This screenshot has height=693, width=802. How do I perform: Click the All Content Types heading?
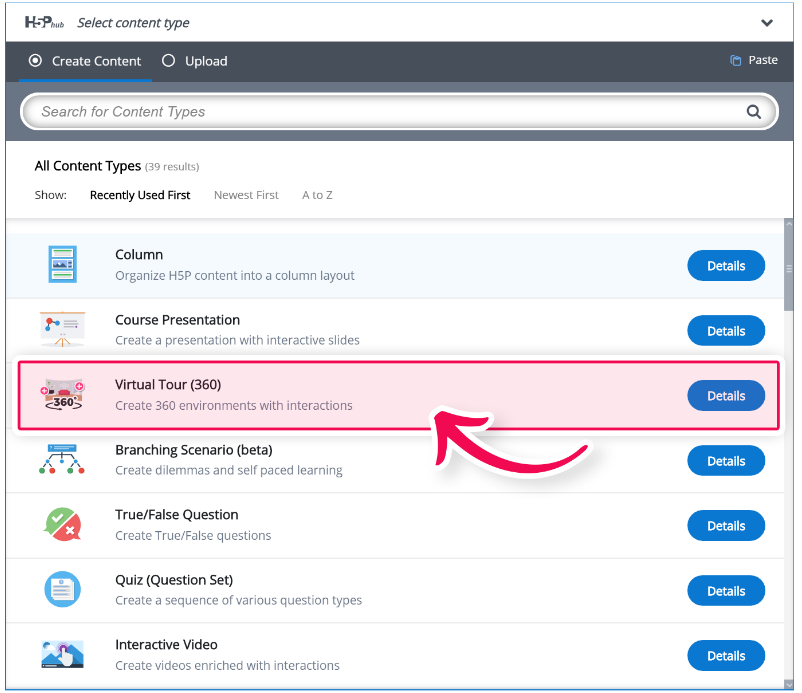pyautogui.click(x=87, y=166)
